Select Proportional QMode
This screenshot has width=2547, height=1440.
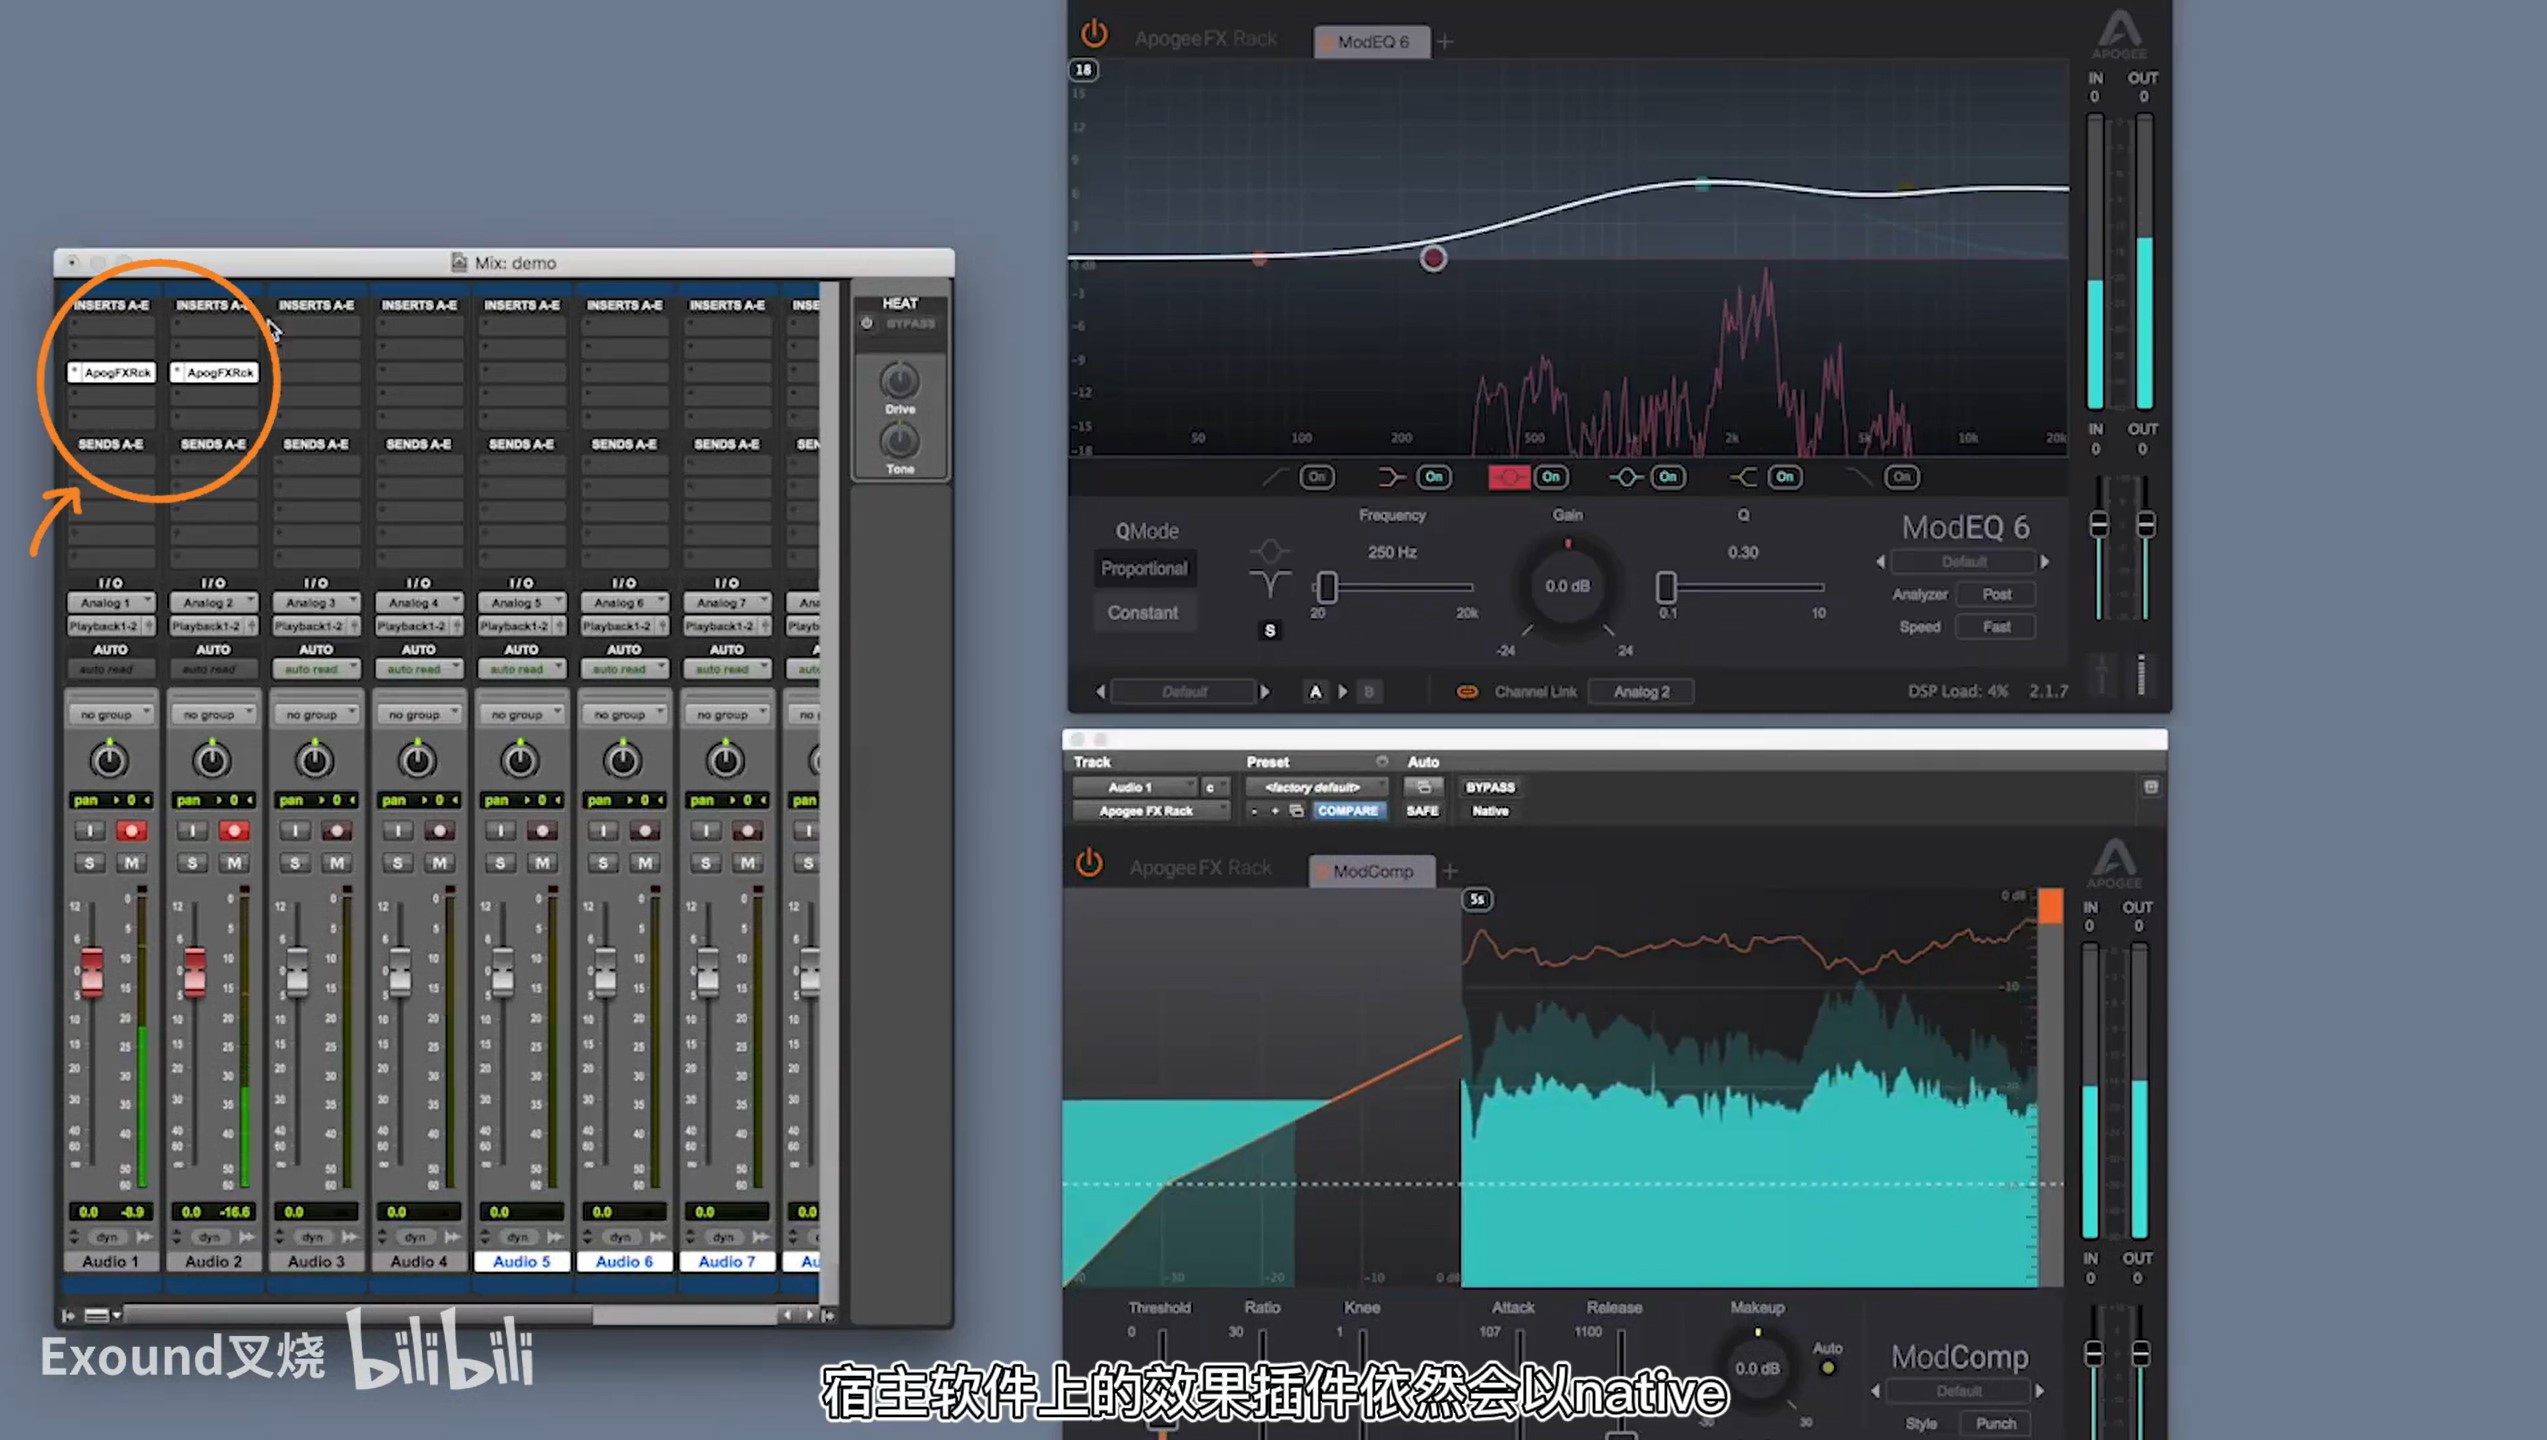(x=1144, y=568)
